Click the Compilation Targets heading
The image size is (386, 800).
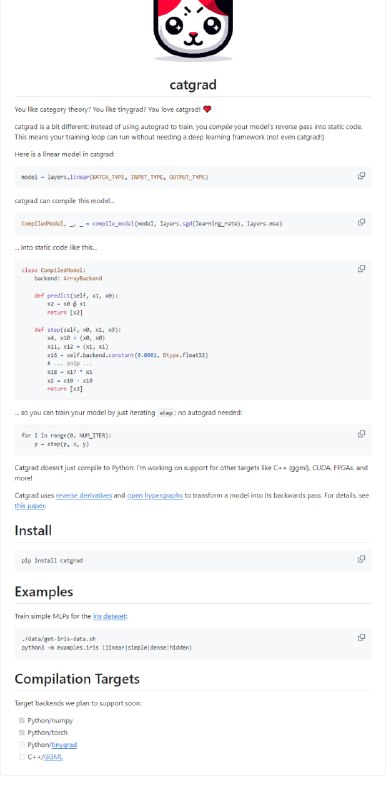tap(77, 679)
